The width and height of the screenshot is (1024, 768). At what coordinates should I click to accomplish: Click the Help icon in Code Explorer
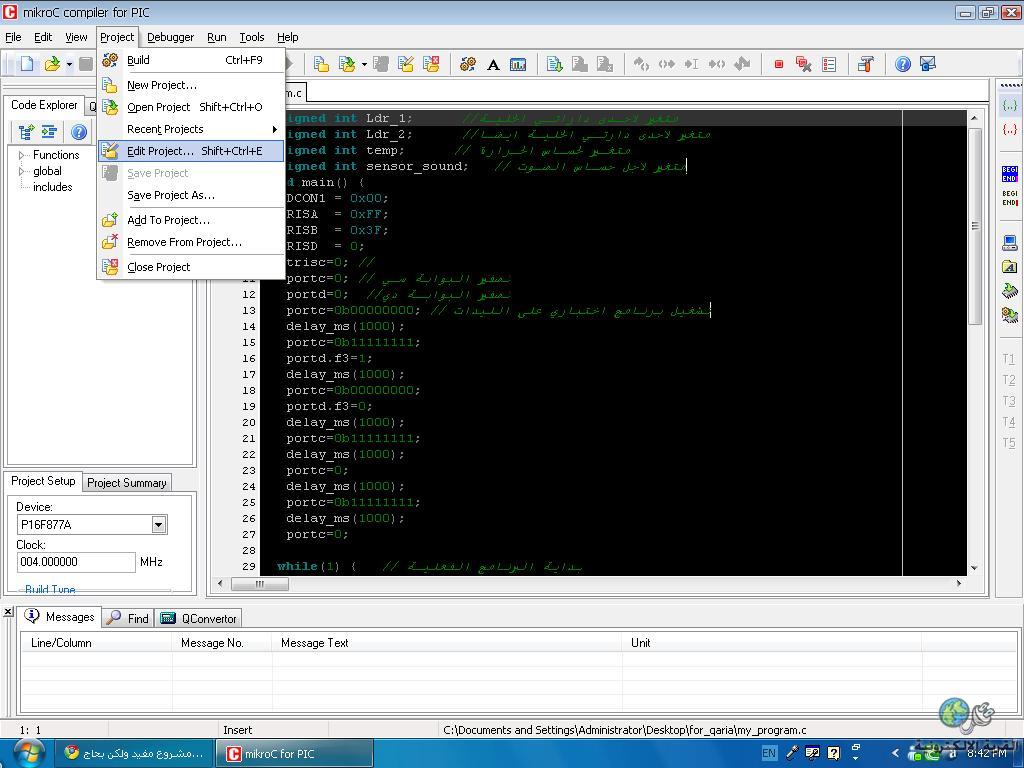pos(79,133)
